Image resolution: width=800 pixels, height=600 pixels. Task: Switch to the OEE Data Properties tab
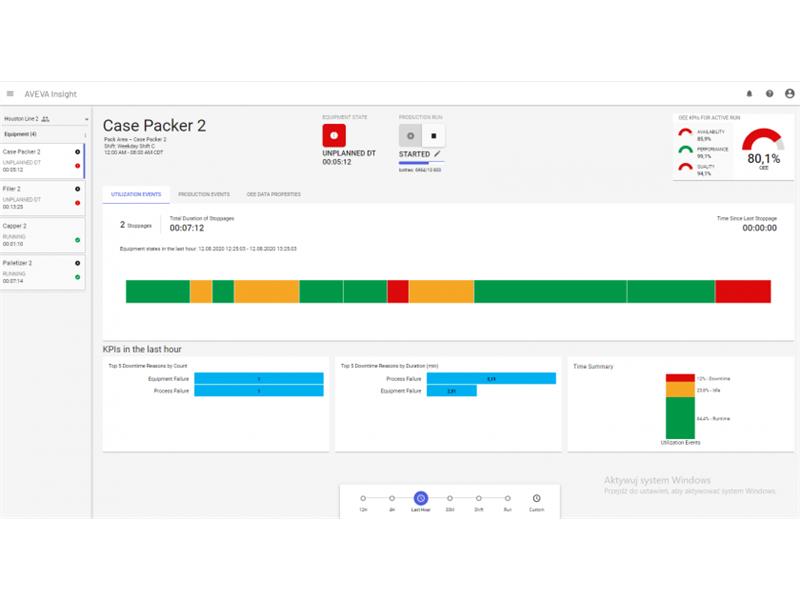pyautogui.click(x=273, y=194)
